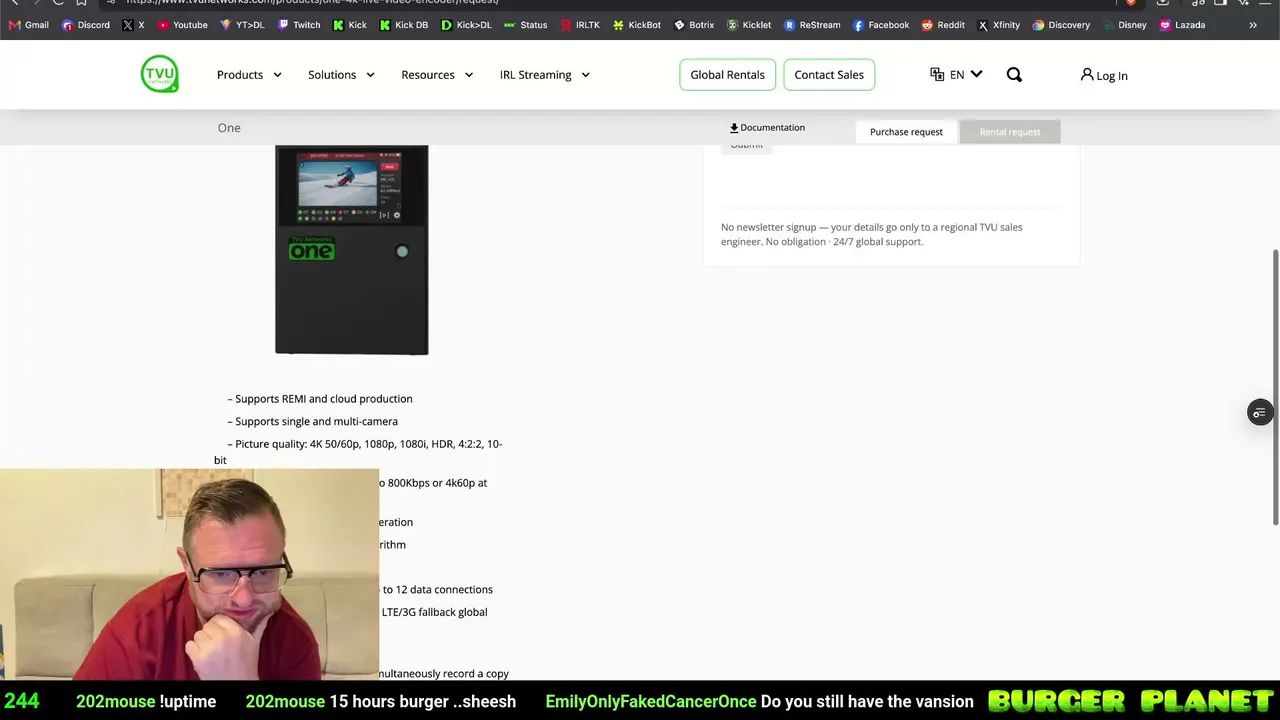Open the Botrix bookmark

(x=693, y=25)
